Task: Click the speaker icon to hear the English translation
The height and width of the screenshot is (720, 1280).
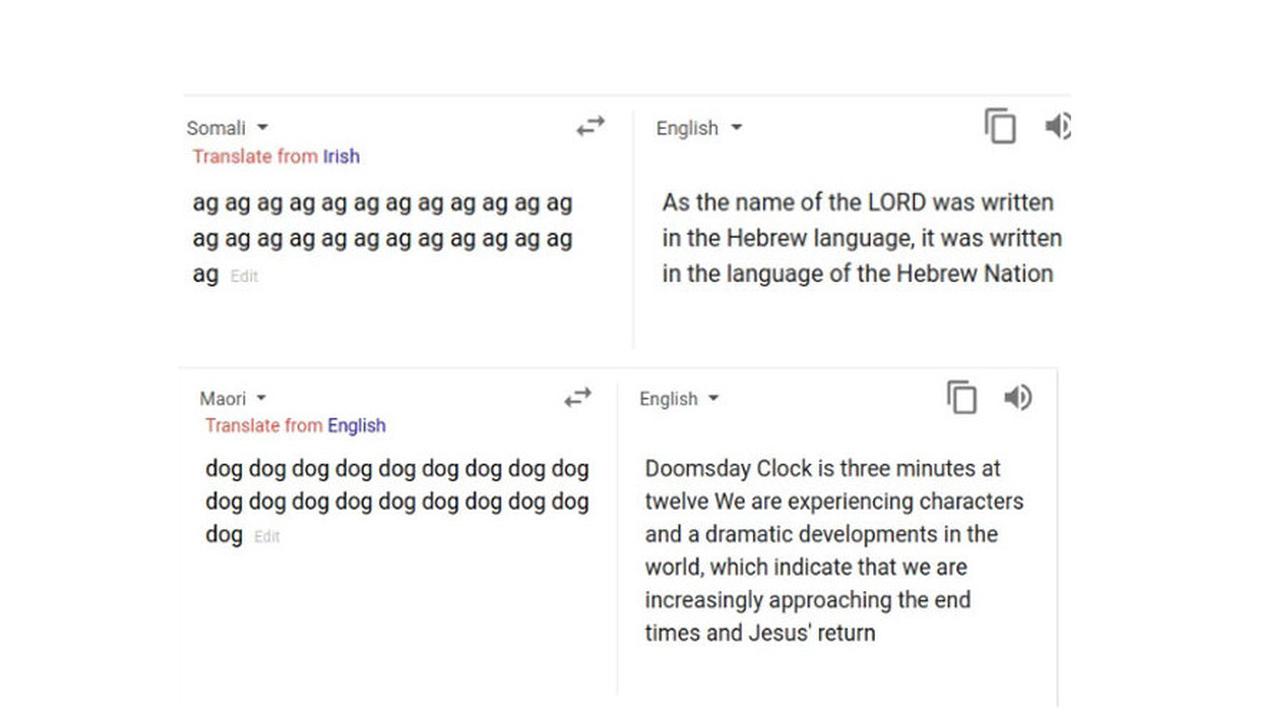Action: (x=1058, y=128)
